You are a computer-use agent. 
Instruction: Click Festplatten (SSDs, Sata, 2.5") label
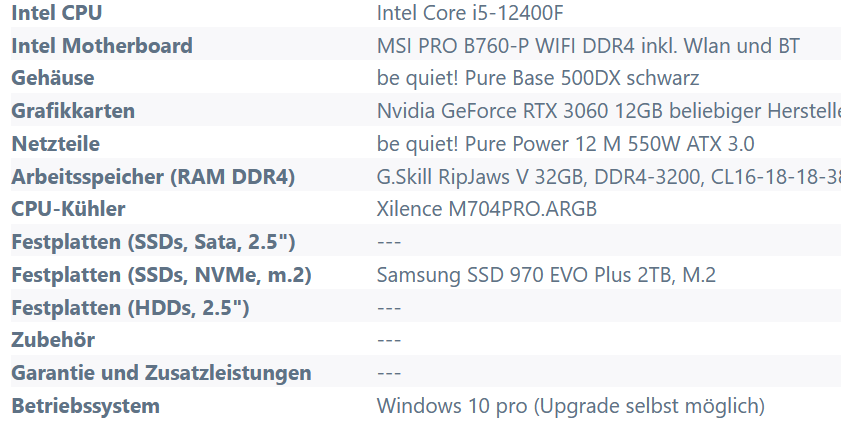153,242
